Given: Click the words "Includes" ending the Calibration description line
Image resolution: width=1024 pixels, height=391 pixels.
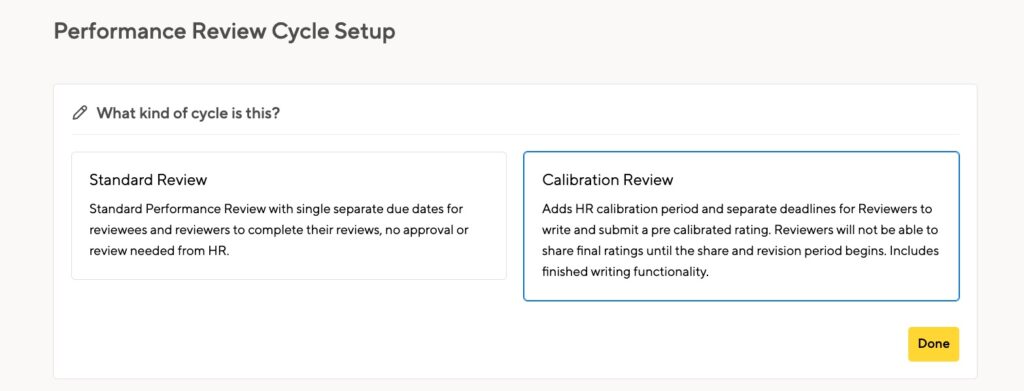Looking at the screenshot, I should [x=916, y=251].
